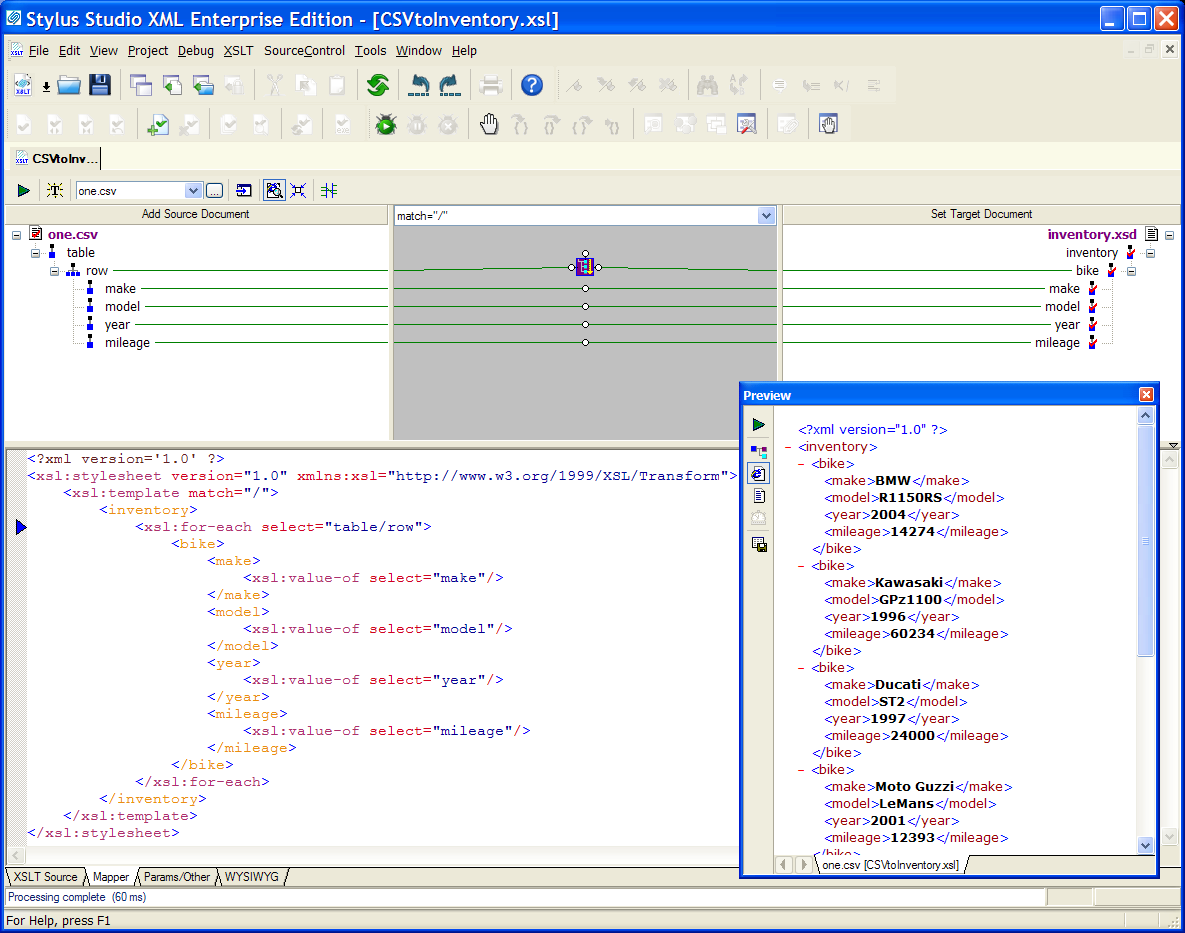Click the Add Source Document button
The image size is (1185, 933).
point(196,215)
